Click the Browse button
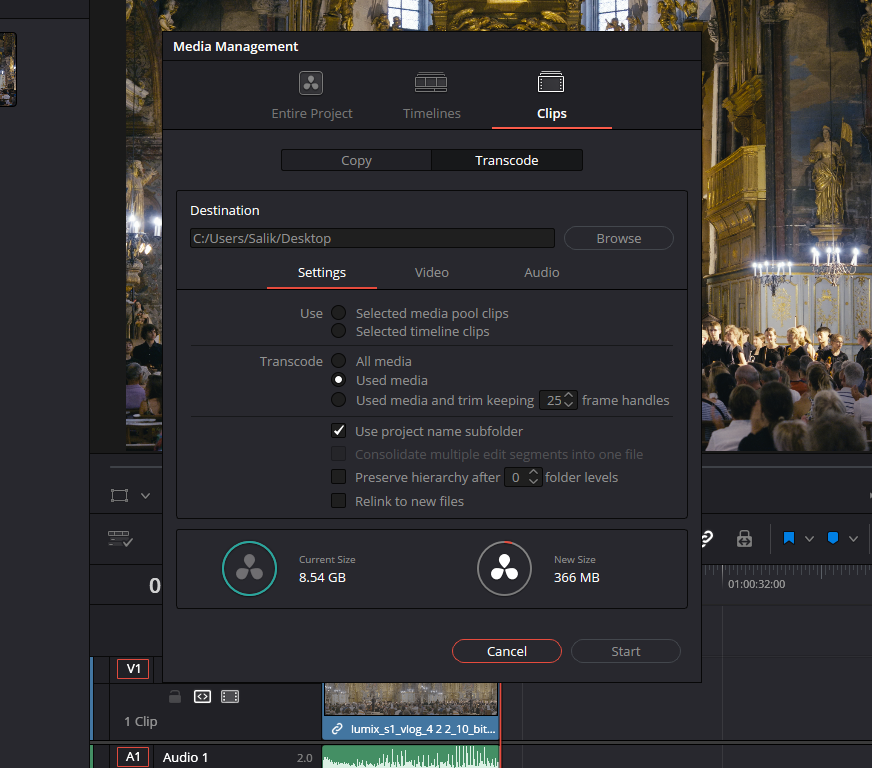The height and width of the screenshot is (768, 872). click(618, 238)
